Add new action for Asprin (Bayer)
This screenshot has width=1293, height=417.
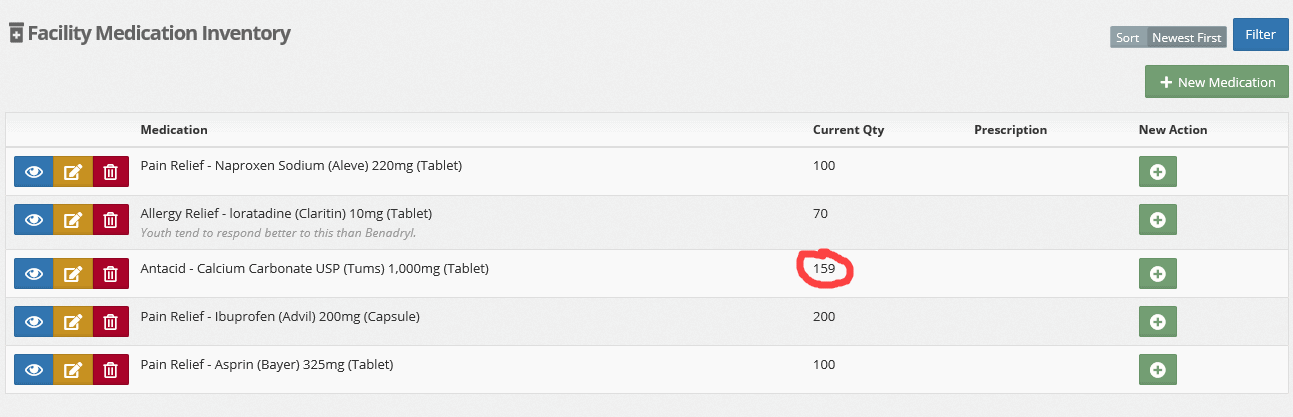[1158, 369]
